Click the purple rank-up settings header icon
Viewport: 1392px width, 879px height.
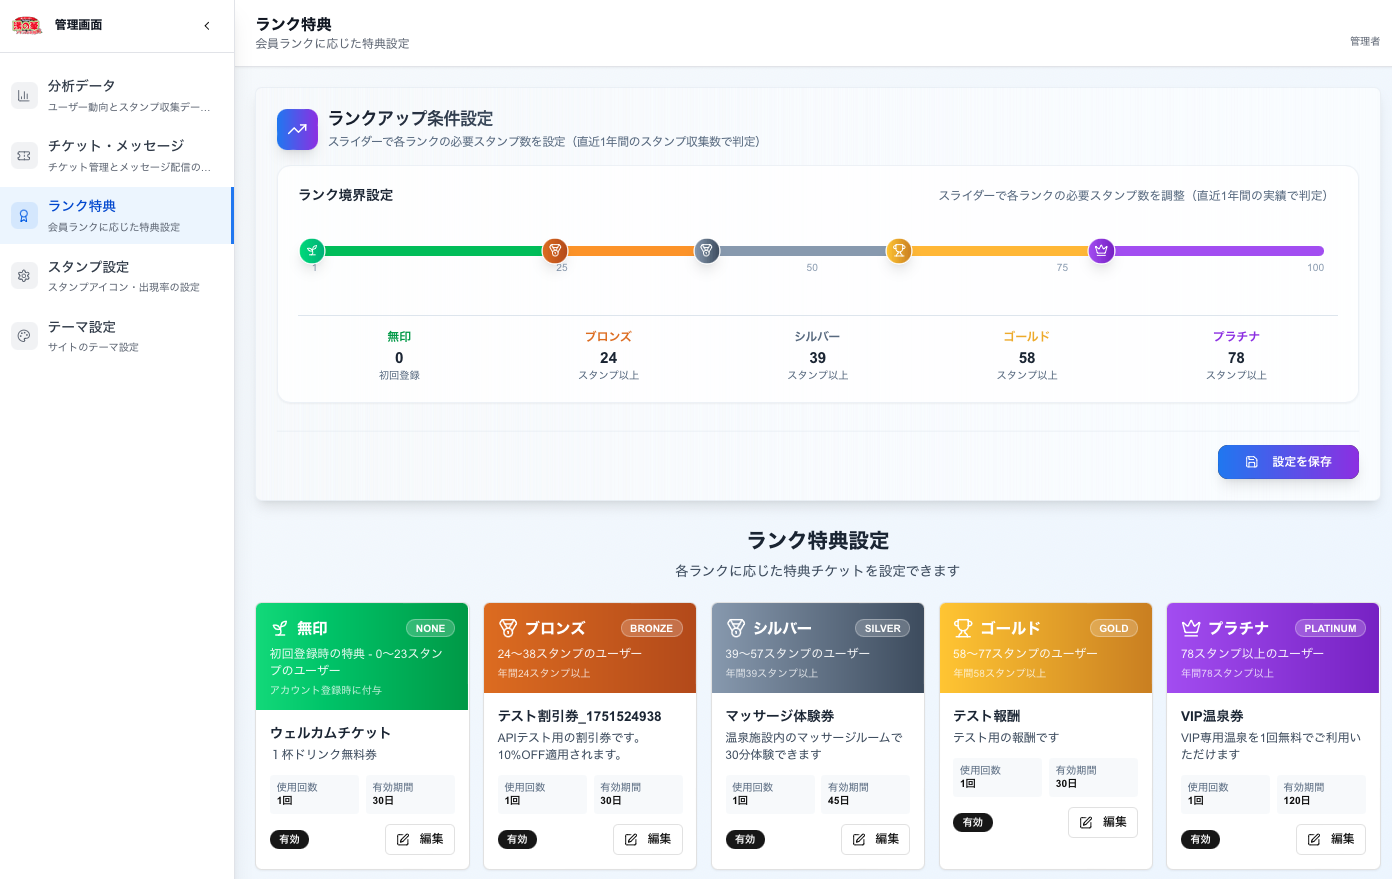297,129
